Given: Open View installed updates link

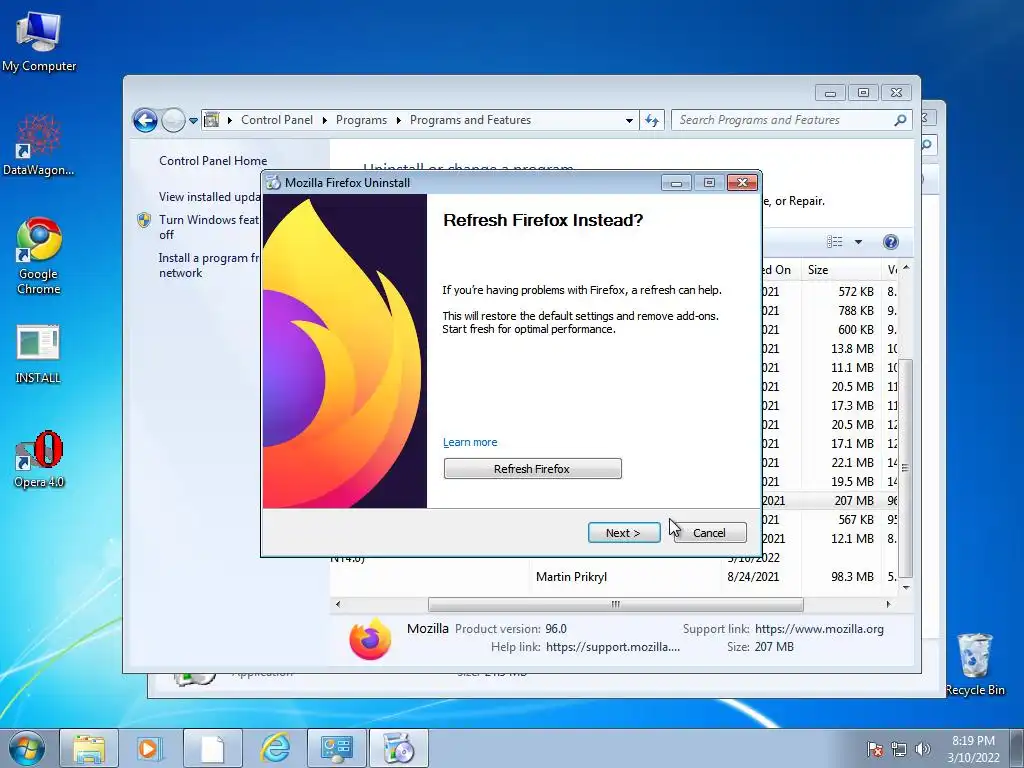Looking at the screenshot, I should click(x=210, y=197).
